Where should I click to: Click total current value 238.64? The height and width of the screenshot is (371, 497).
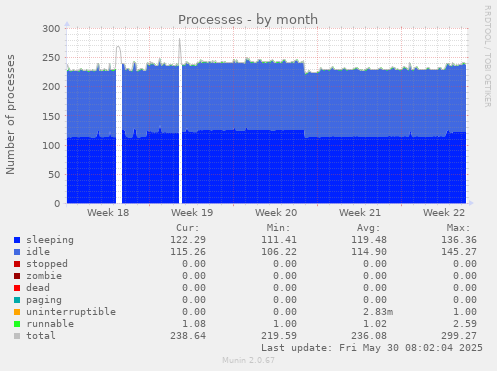[x=188, y=336]
